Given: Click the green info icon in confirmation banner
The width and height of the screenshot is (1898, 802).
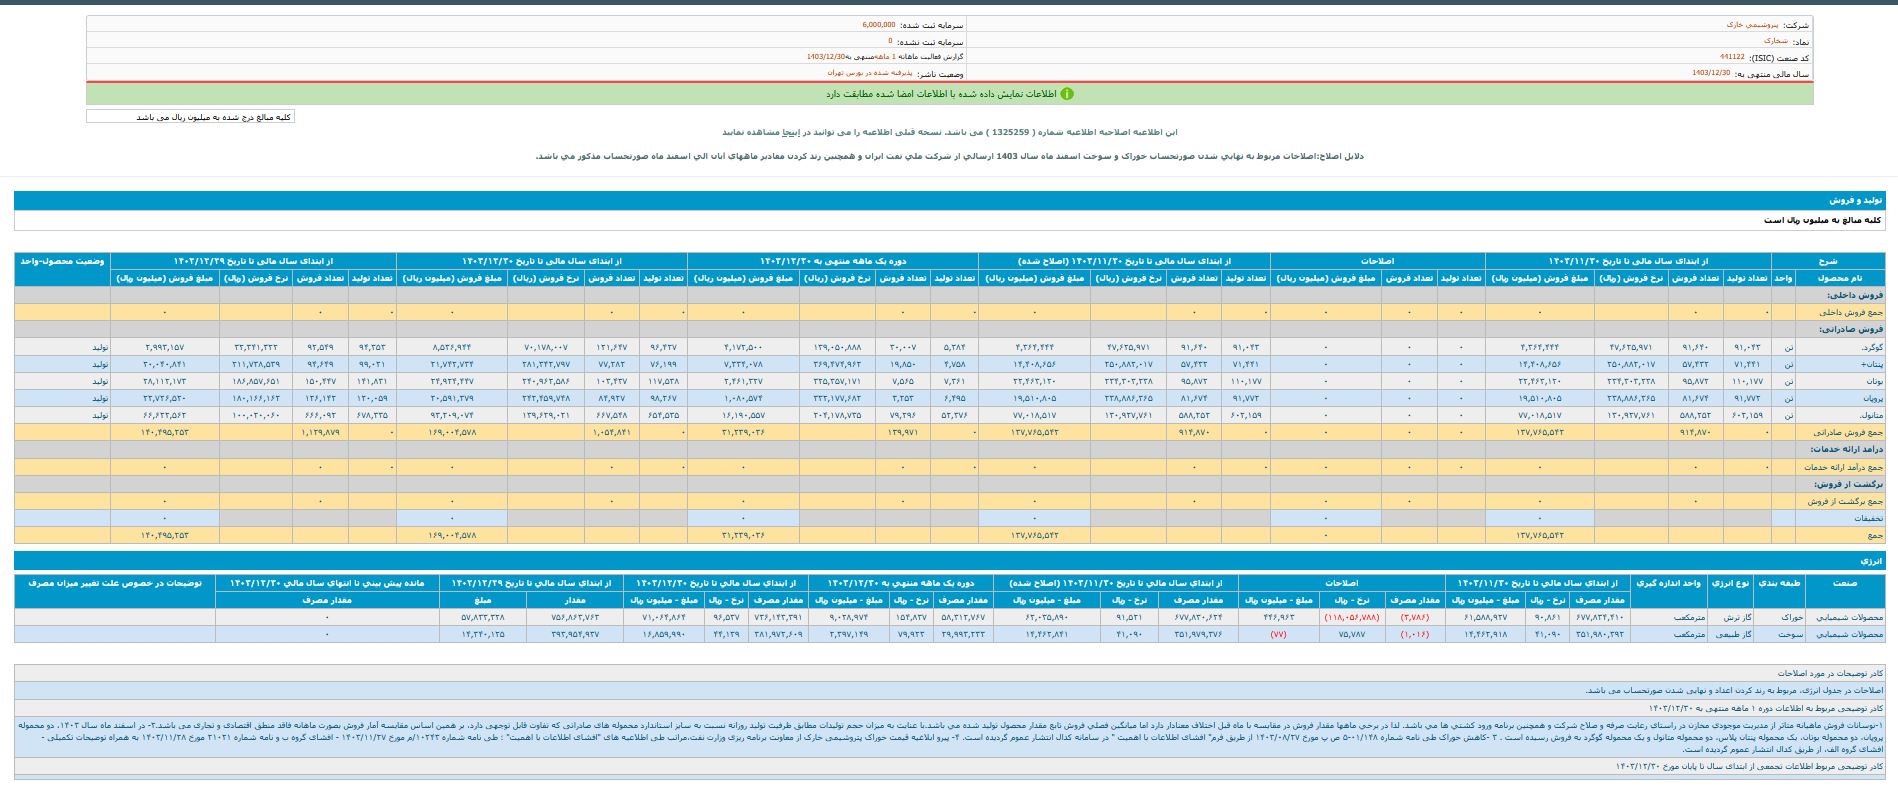Looking at the screenshot, I should click(1067, 94).
